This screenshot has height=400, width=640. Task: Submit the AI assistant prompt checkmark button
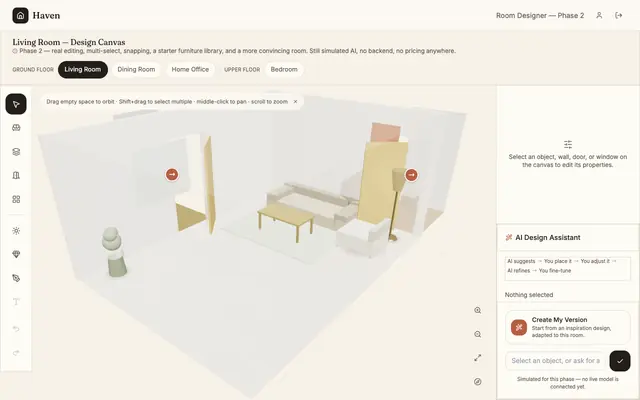(x=620, y=361)
